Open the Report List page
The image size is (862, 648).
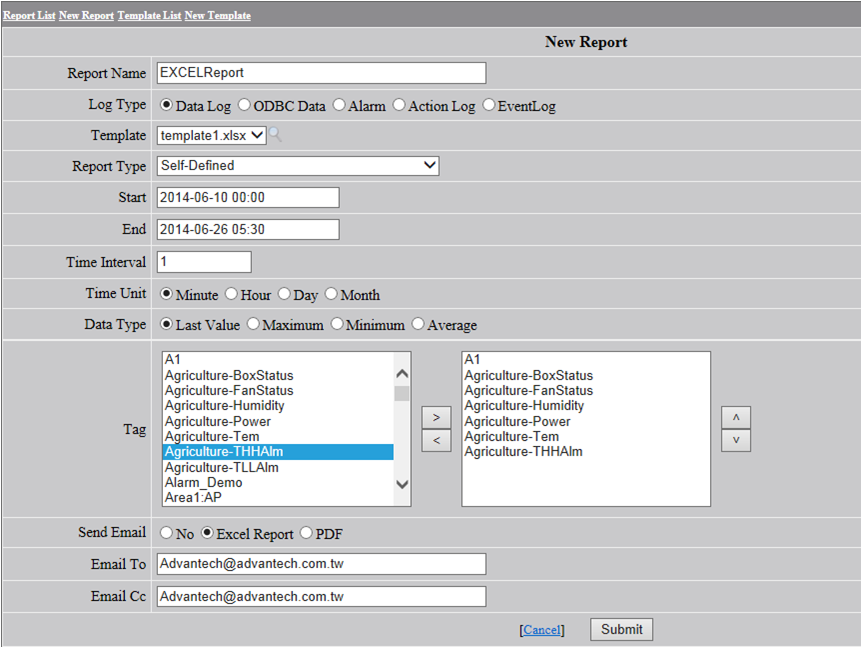coord(29,16)
